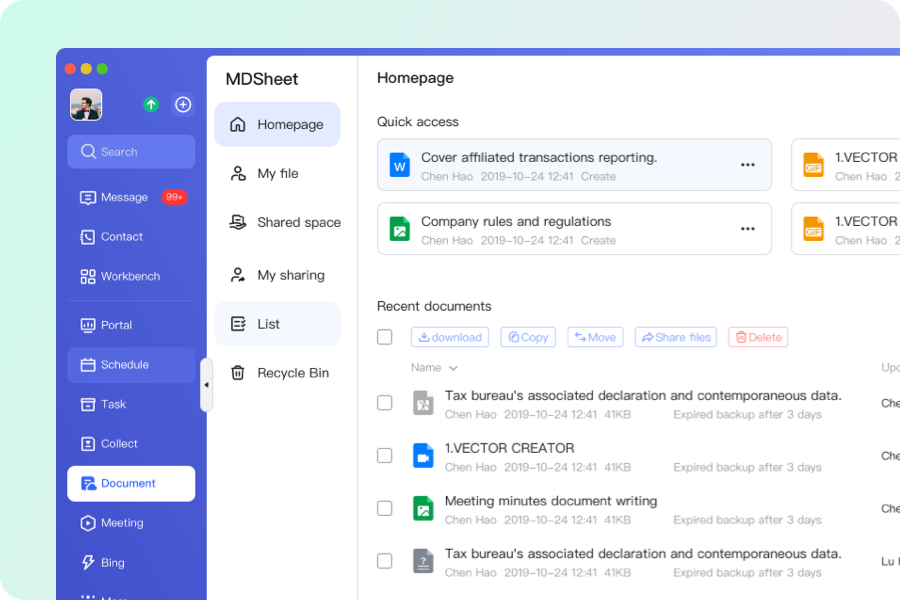Open Task in the sidebar
The width and height of the screenshot is (900, 600).
131,404
